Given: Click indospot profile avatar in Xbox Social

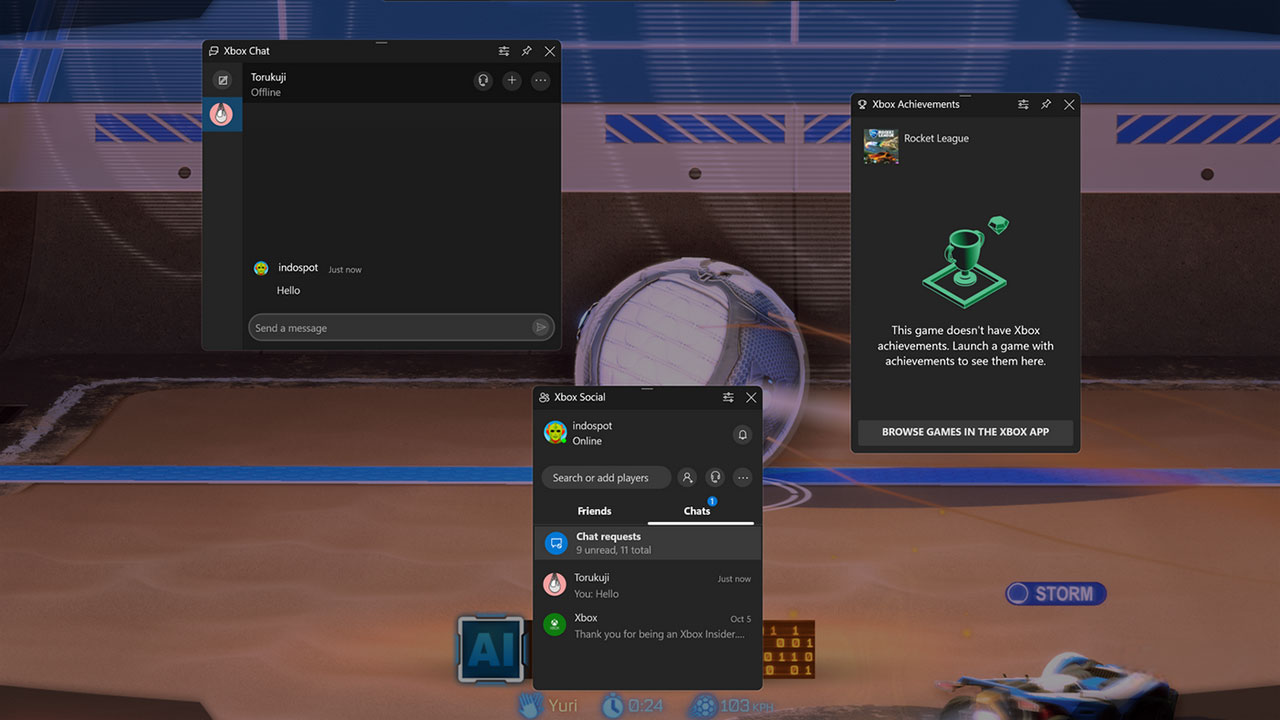Looking at the screenshot, I should [555, 432].
